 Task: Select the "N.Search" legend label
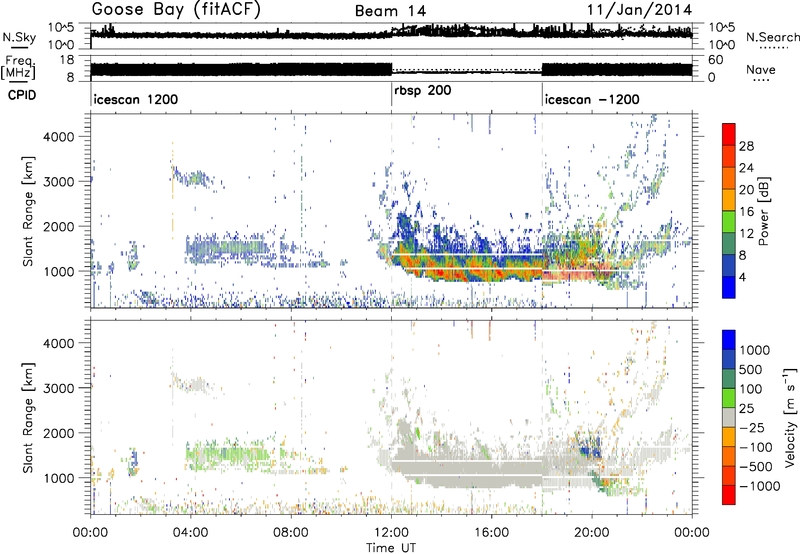[772, 37]
